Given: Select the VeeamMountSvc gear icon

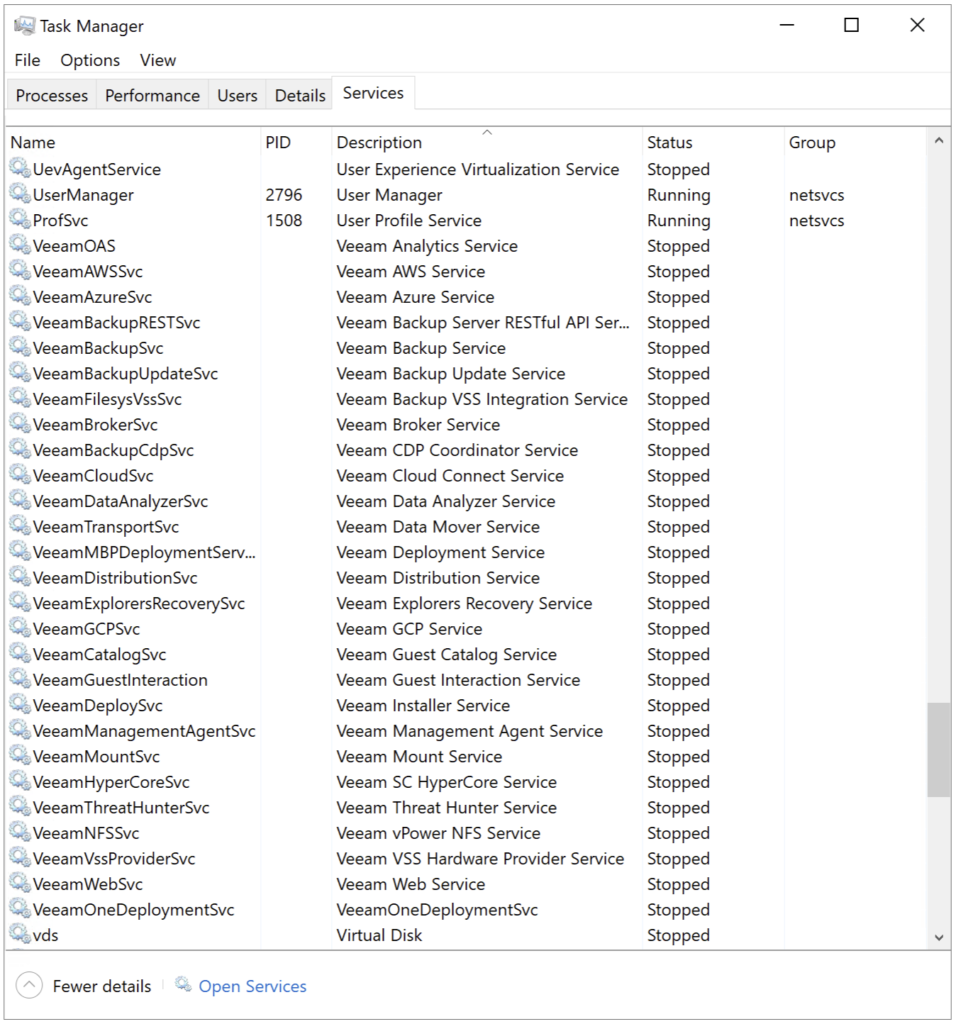Looking at the screenshot, I should coord(20,754).
